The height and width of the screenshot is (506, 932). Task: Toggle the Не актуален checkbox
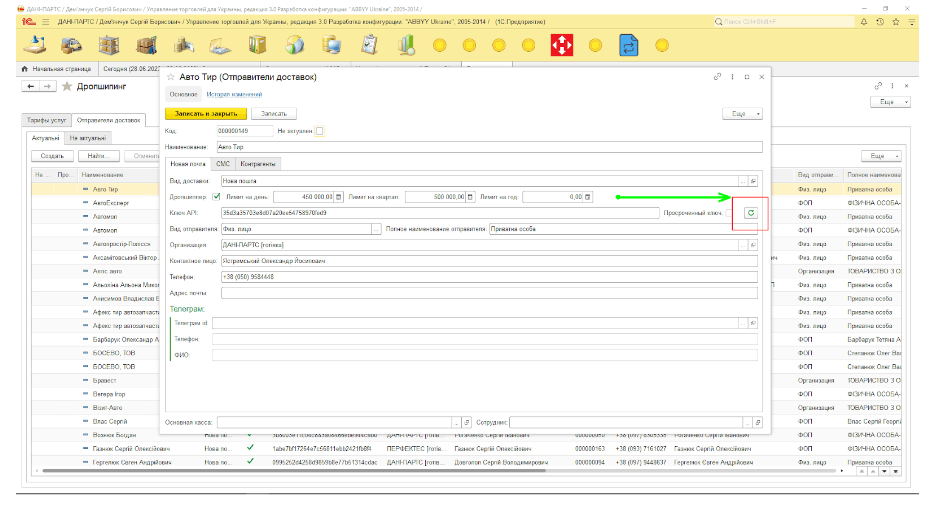pos(320,131)
